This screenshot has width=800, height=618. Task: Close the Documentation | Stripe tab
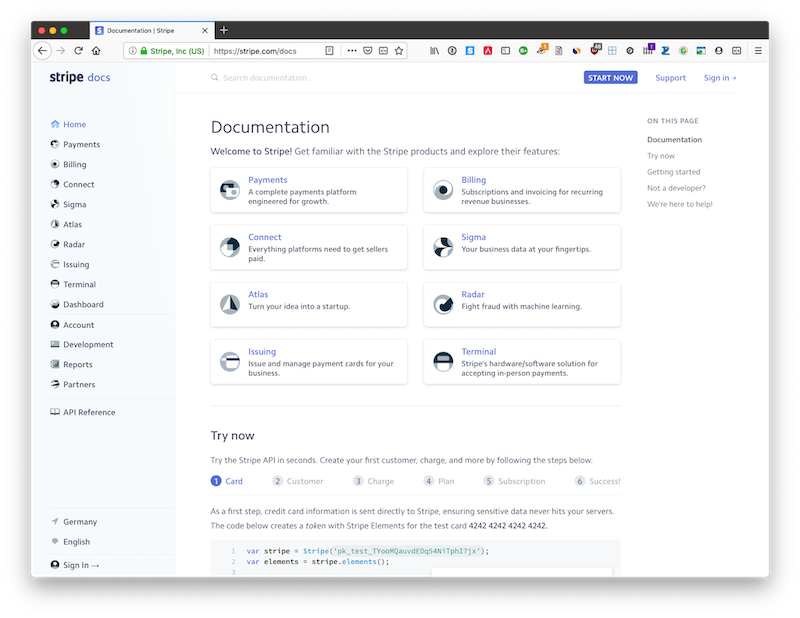tap(205, 31)
